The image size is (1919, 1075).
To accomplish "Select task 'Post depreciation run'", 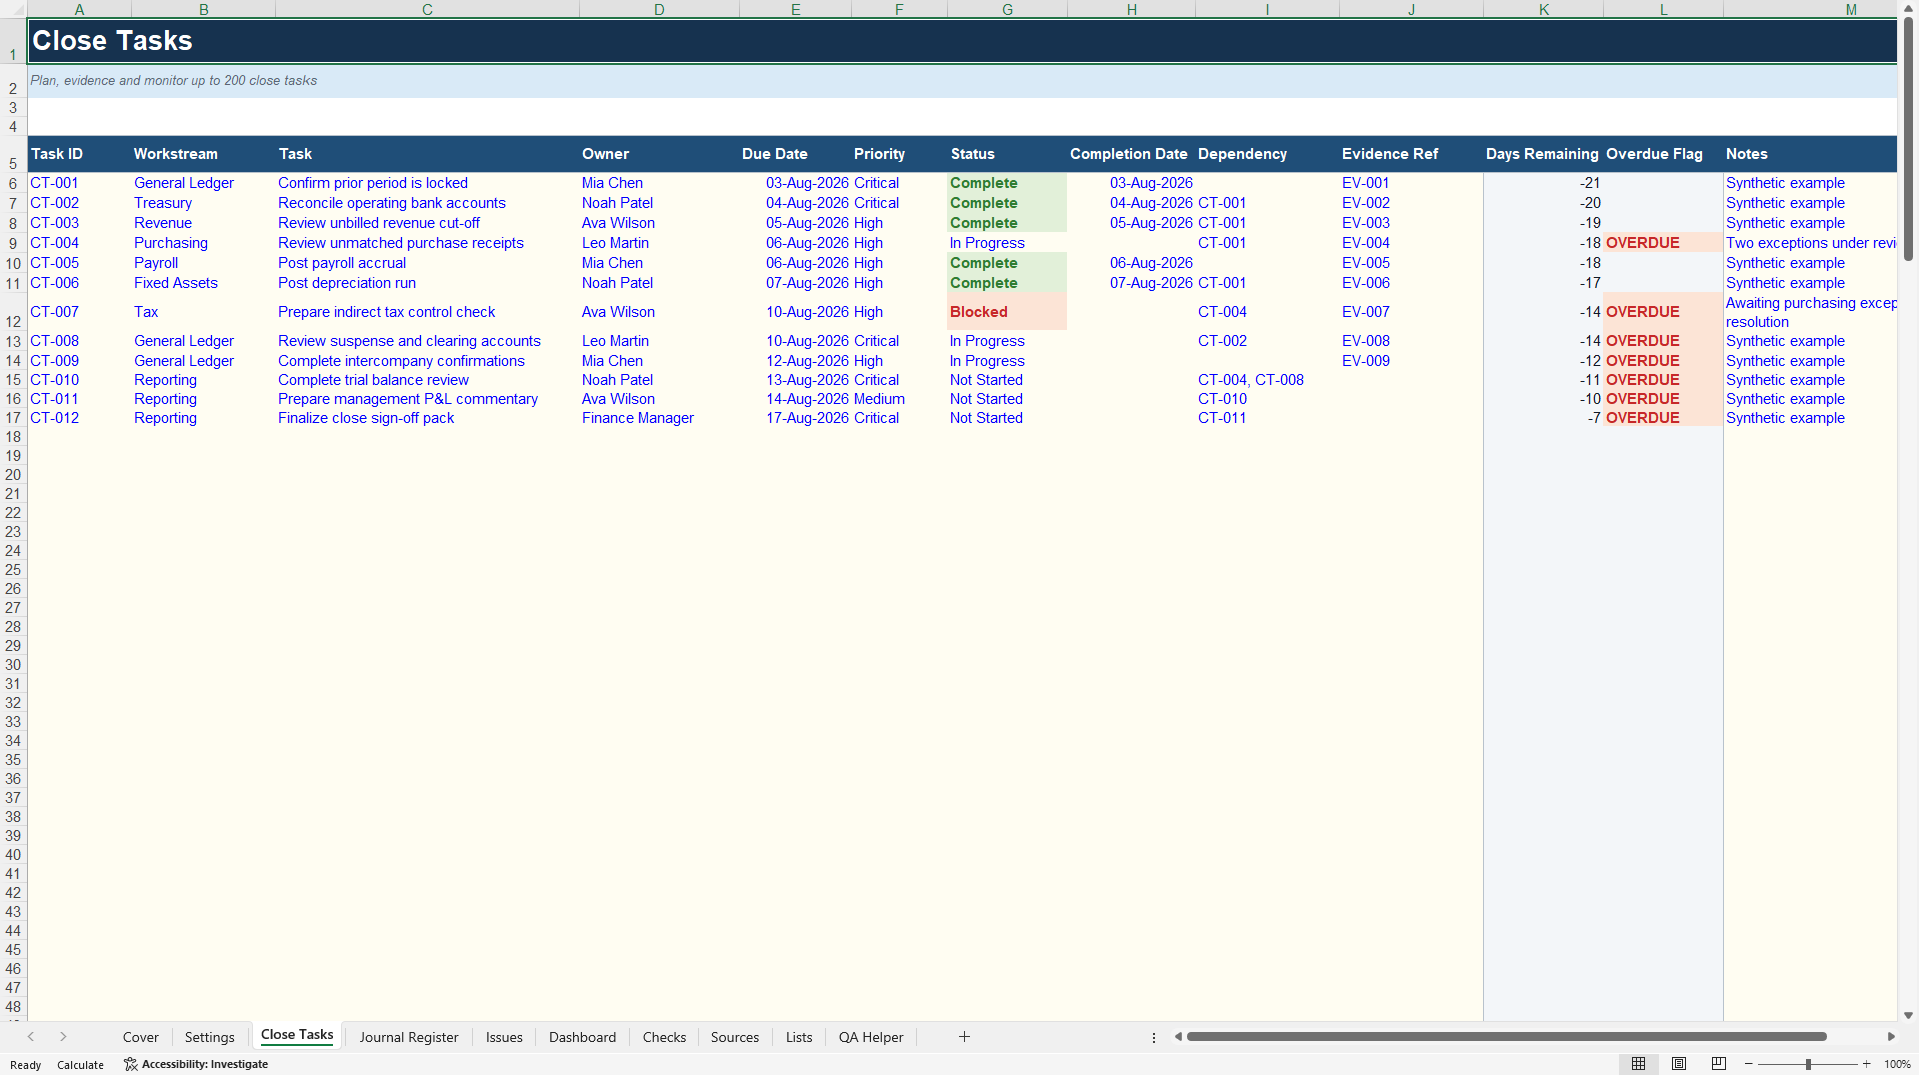I will click(427, 283).
